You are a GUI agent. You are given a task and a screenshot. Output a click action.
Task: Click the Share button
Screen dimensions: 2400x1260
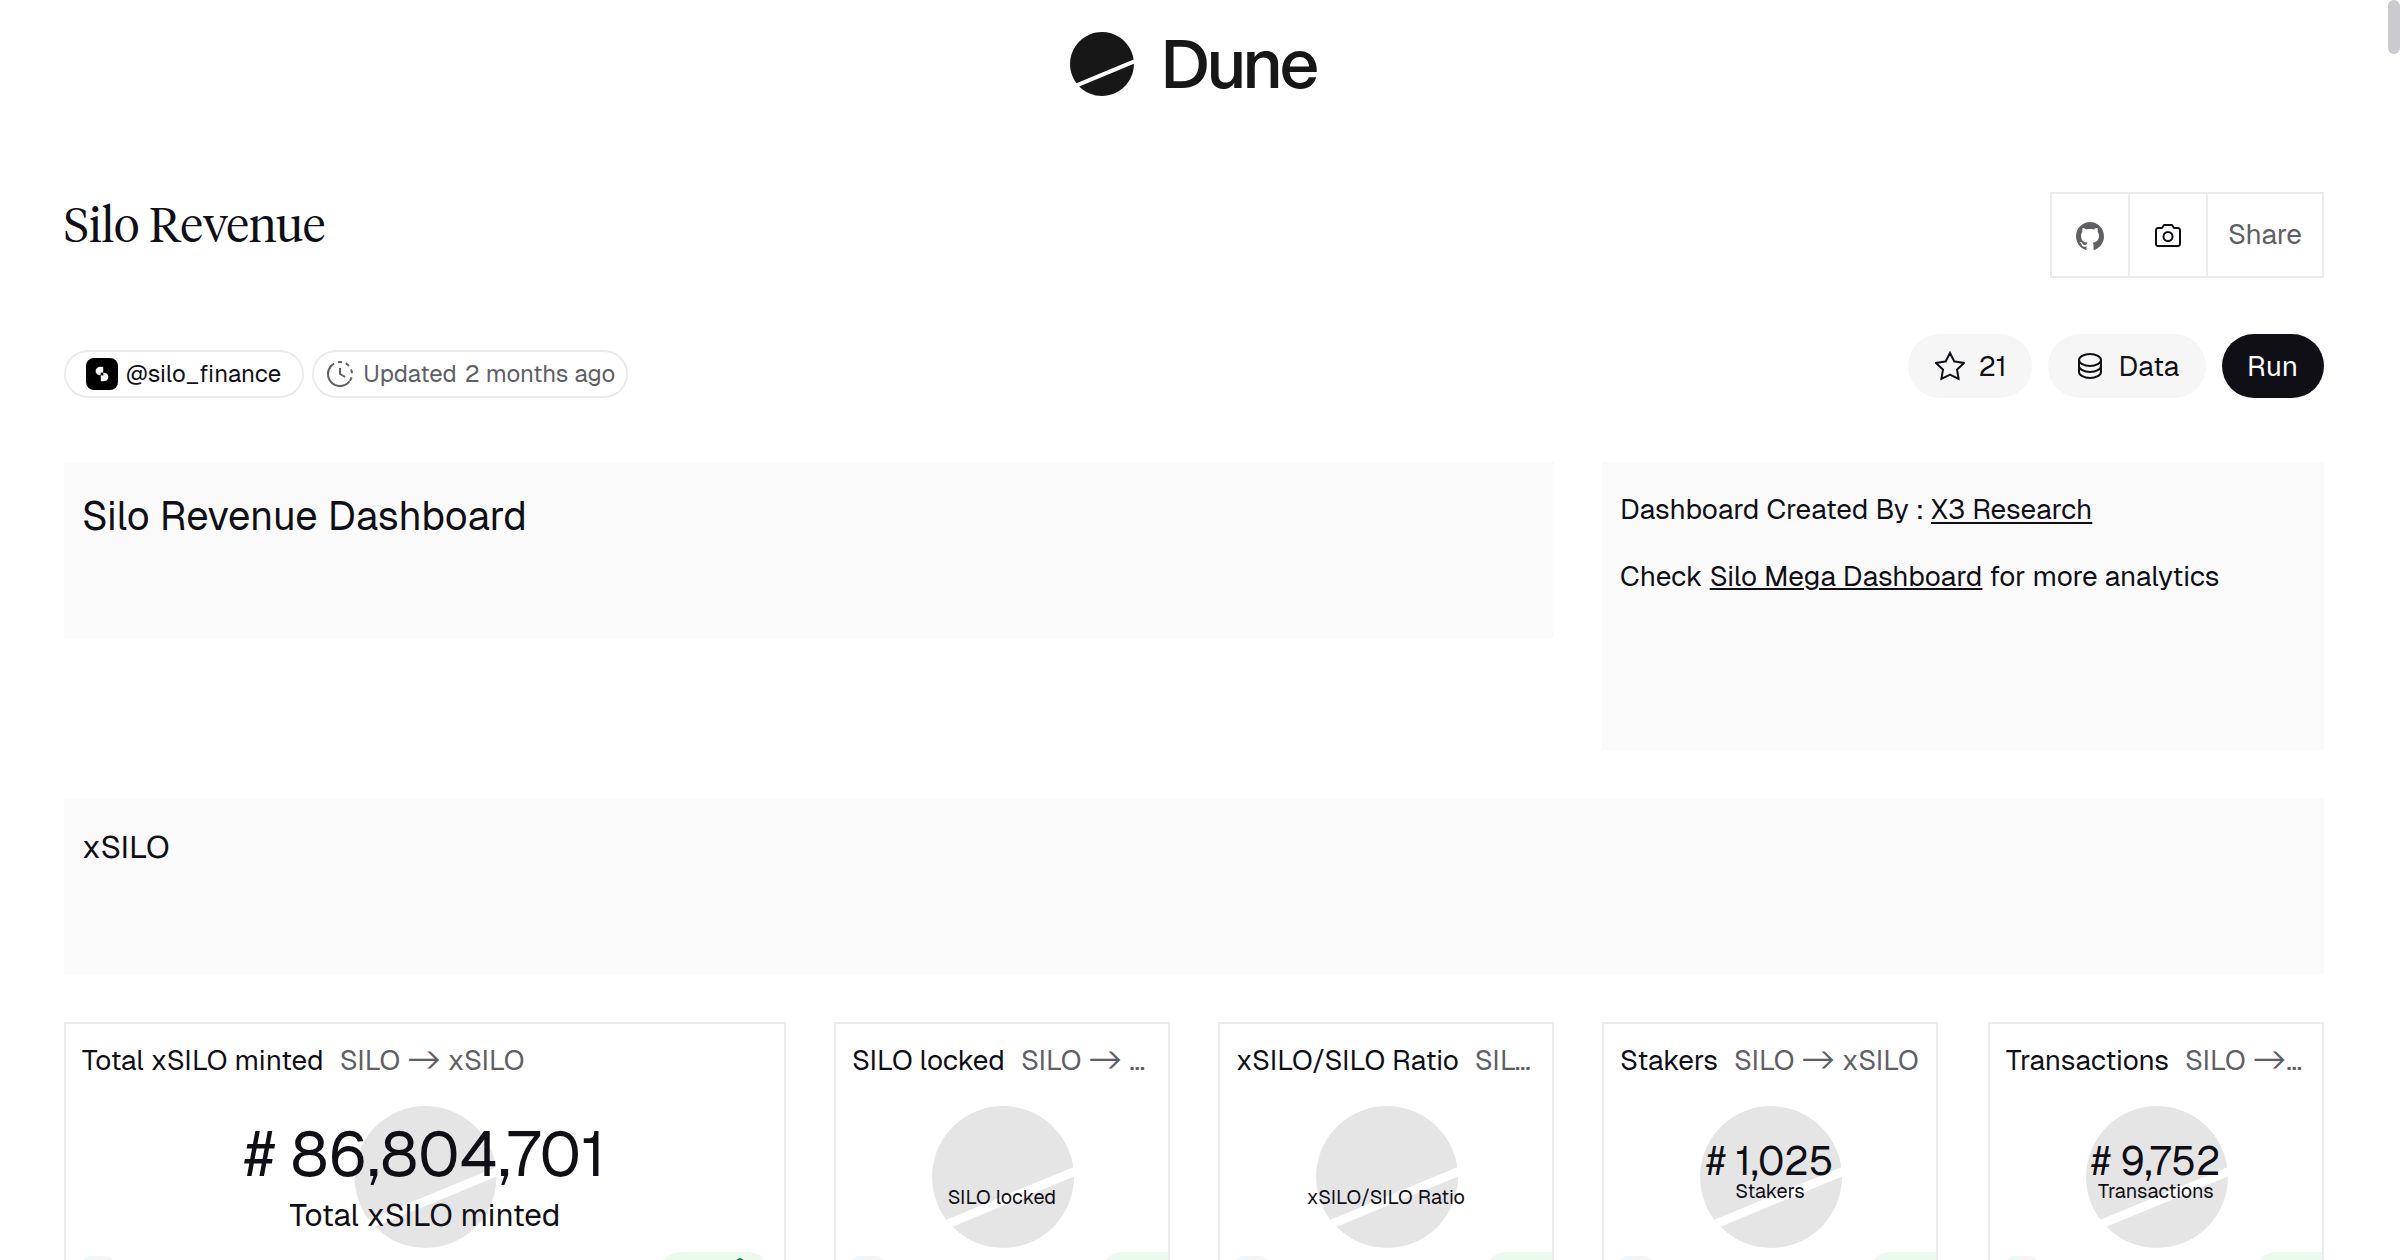tap(2264, 235)
